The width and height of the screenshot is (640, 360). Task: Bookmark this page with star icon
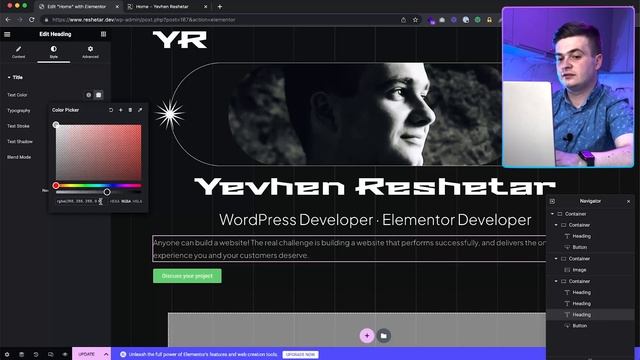pos(416,20)
